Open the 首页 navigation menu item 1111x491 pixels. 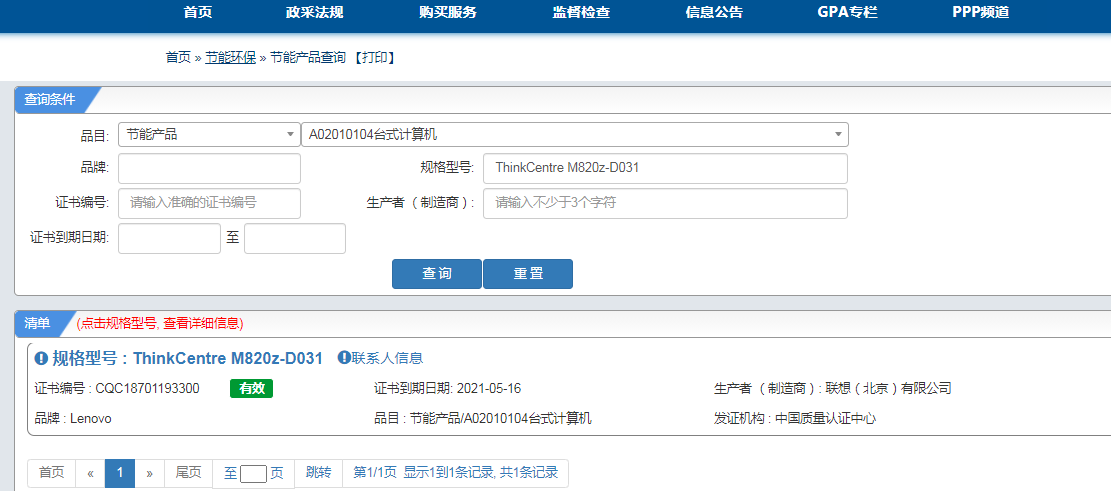tap(197, 13)
